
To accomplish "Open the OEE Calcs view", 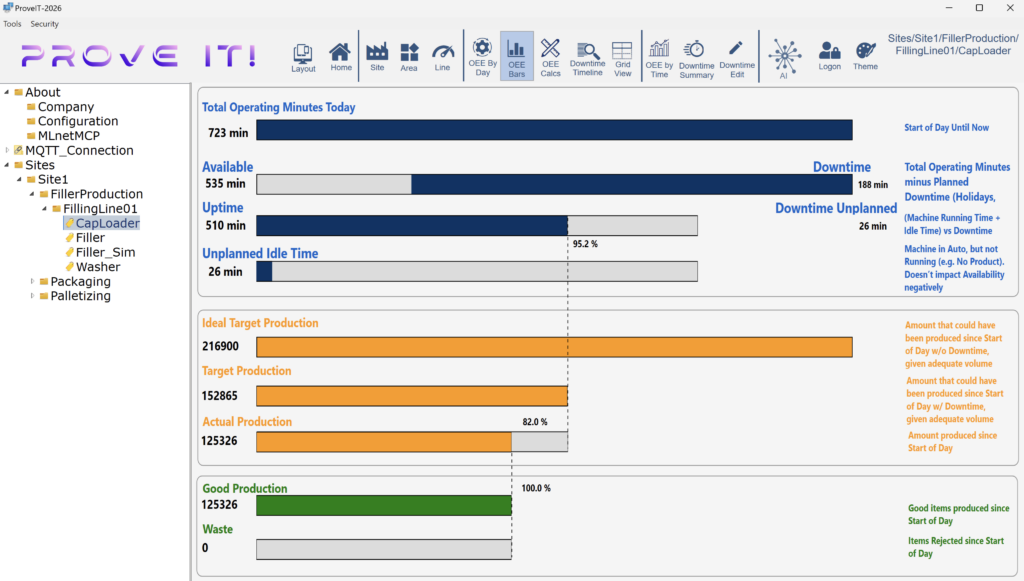I will (x=550, y=56).
